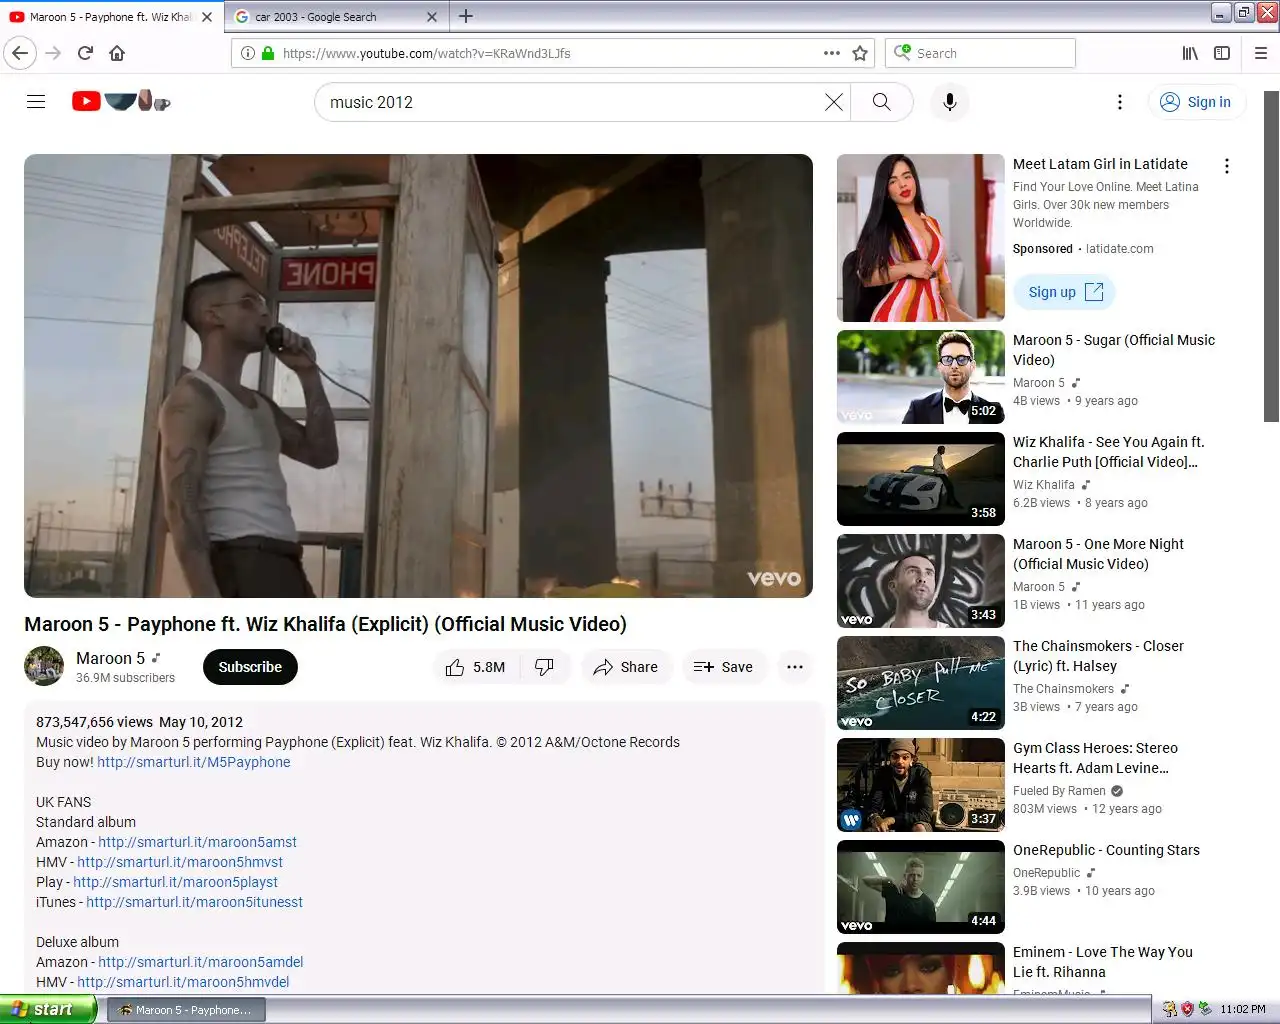Image resolution: width=1280 pixels, height=1024 pixels.
Task: Open the smarturl.it/maroon5amst Amazon link
Action: [x=197, y=842]
